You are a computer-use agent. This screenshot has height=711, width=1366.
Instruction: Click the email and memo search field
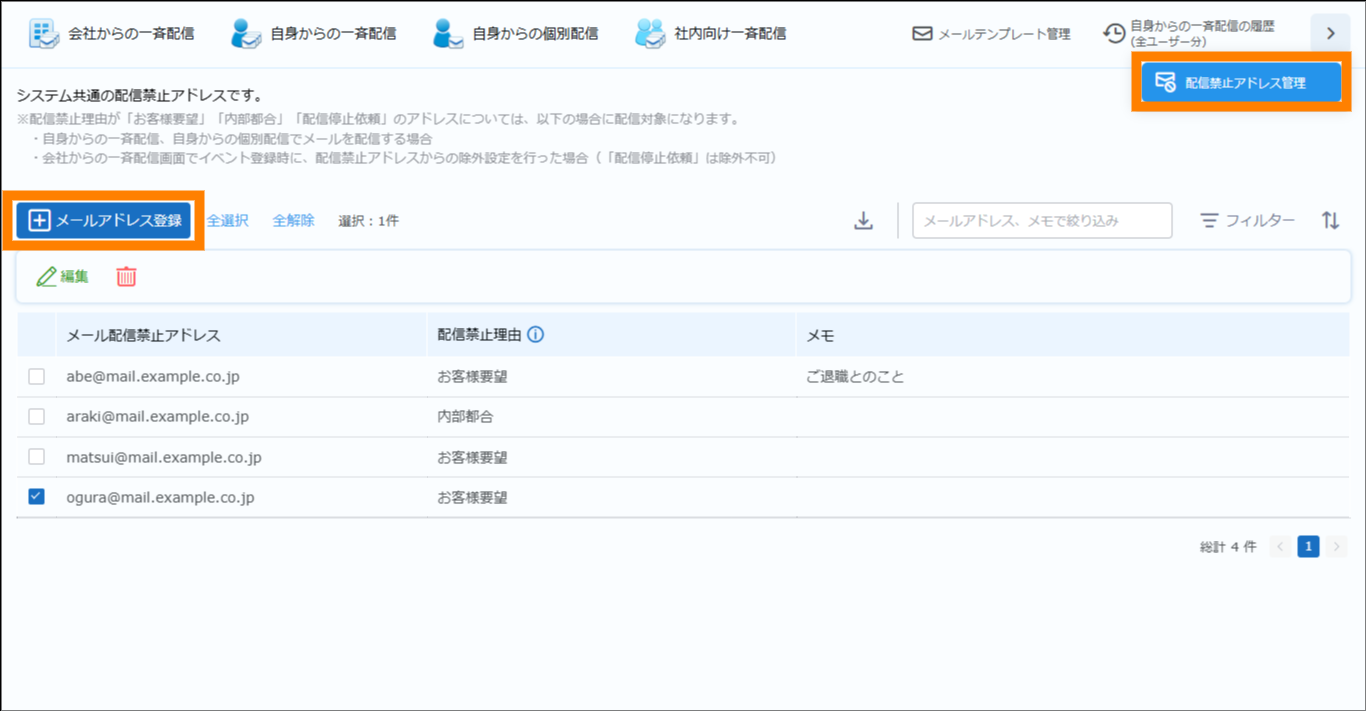pos(1041,221)
